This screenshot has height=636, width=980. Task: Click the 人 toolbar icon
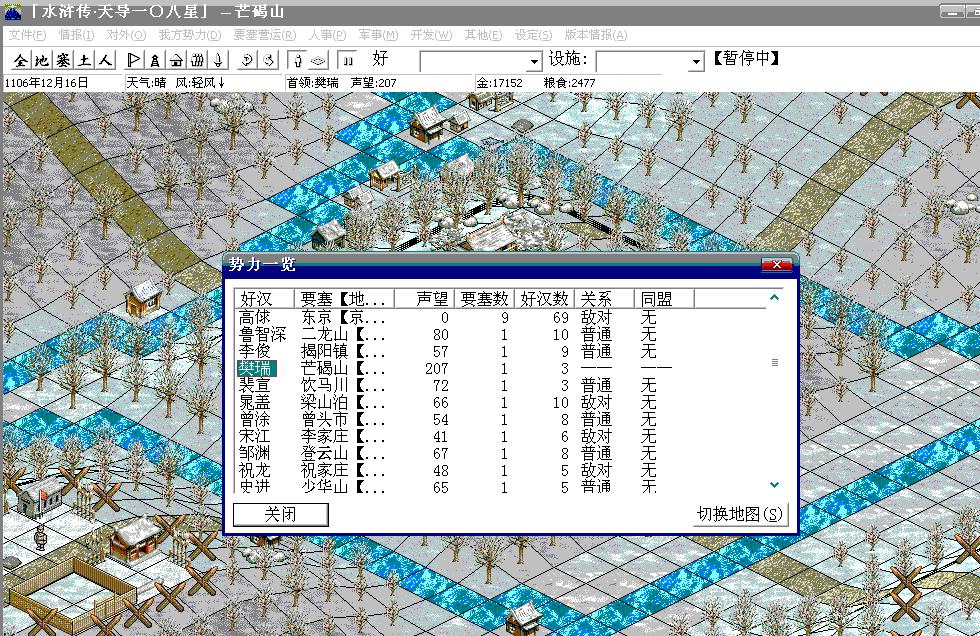(106, 61)
